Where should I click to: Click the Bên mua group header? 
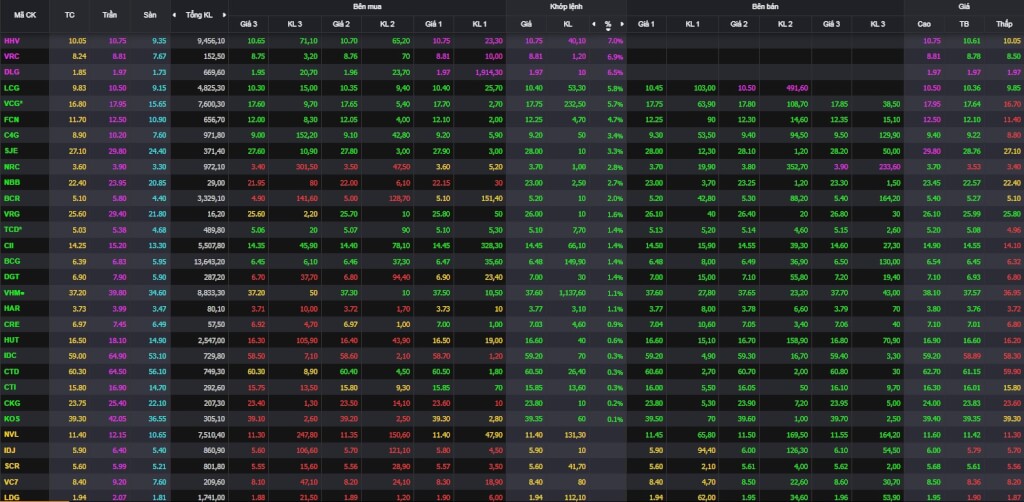pyautogui.click(x=366, y=6)
